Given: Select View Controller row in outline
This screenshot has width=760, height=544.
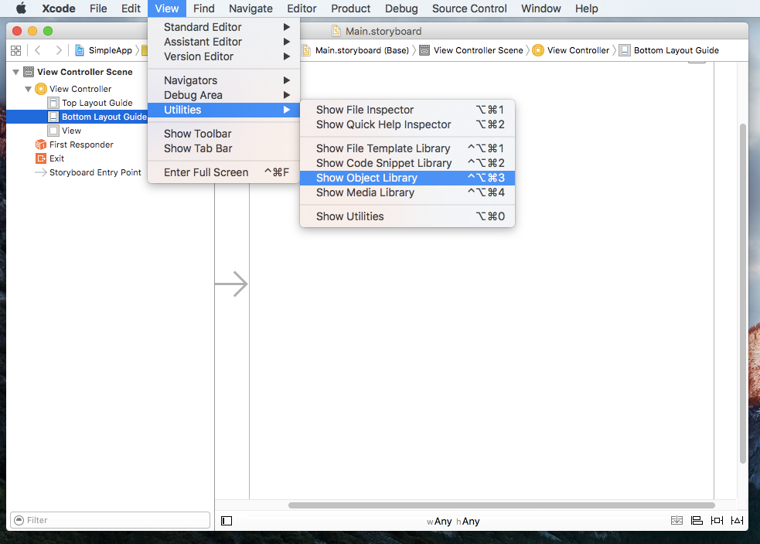Looking at the screenshot, I should (x=80, y=89).
